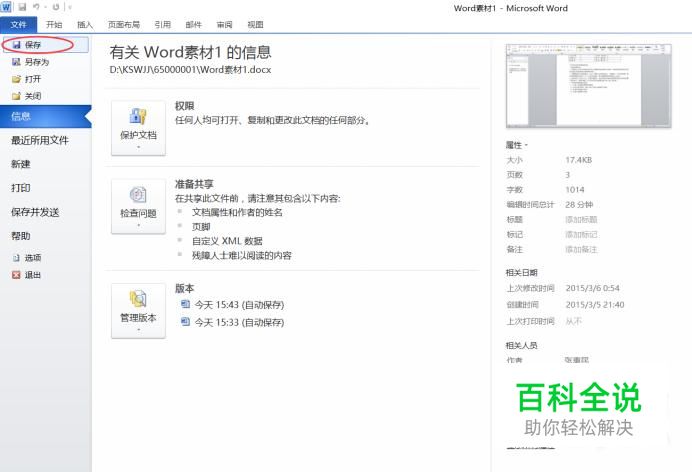Click the 管理版本 button

pos(138,311)
